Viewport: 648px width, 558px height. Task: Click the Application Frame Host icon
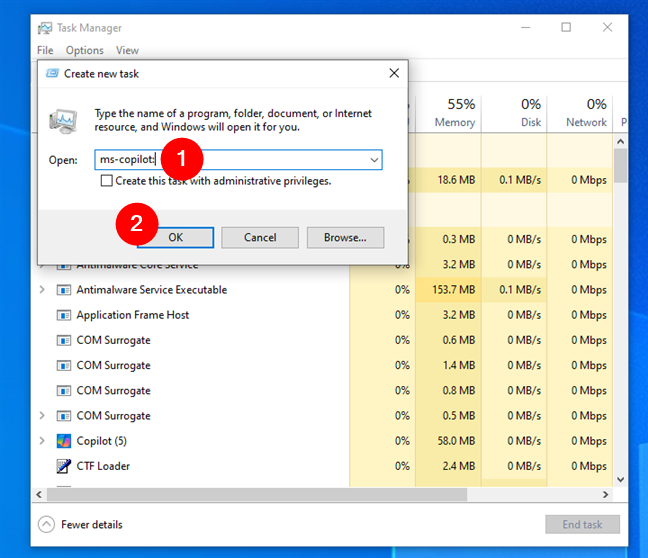64,315
